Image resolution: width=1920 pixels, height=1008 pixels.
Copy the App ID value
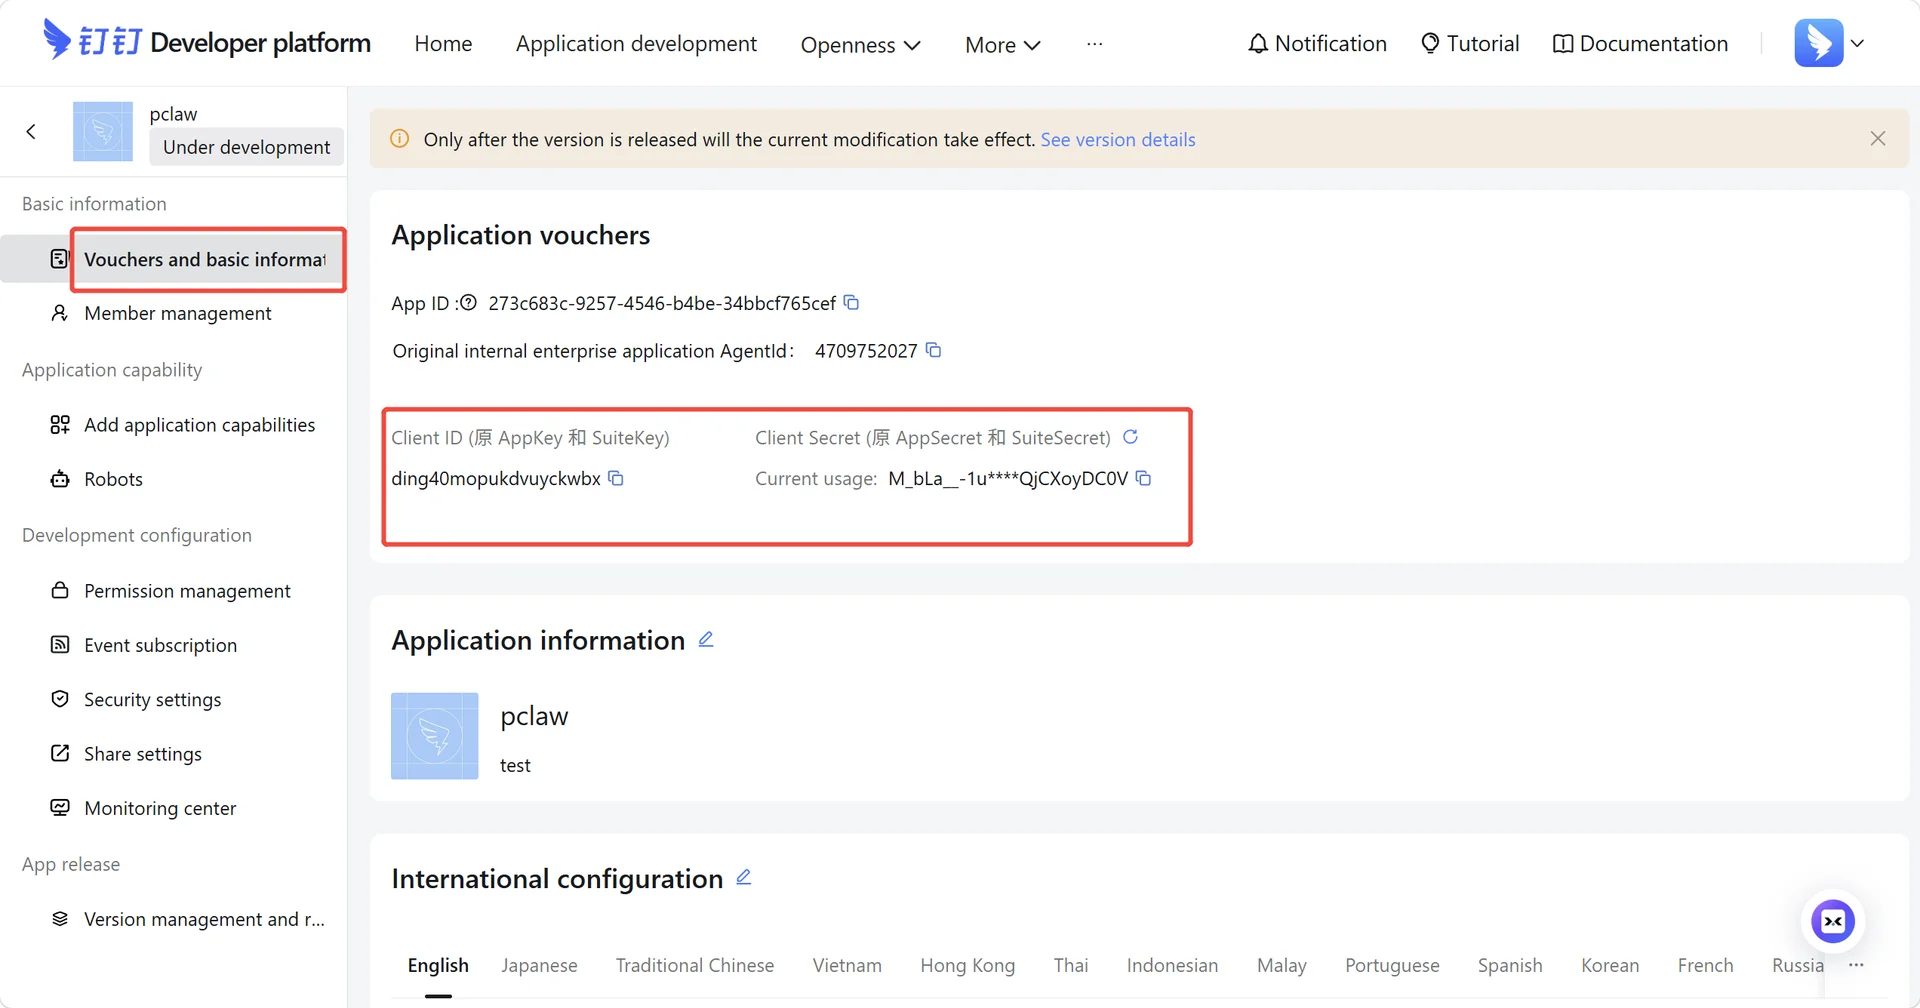(x=852, y=302)
